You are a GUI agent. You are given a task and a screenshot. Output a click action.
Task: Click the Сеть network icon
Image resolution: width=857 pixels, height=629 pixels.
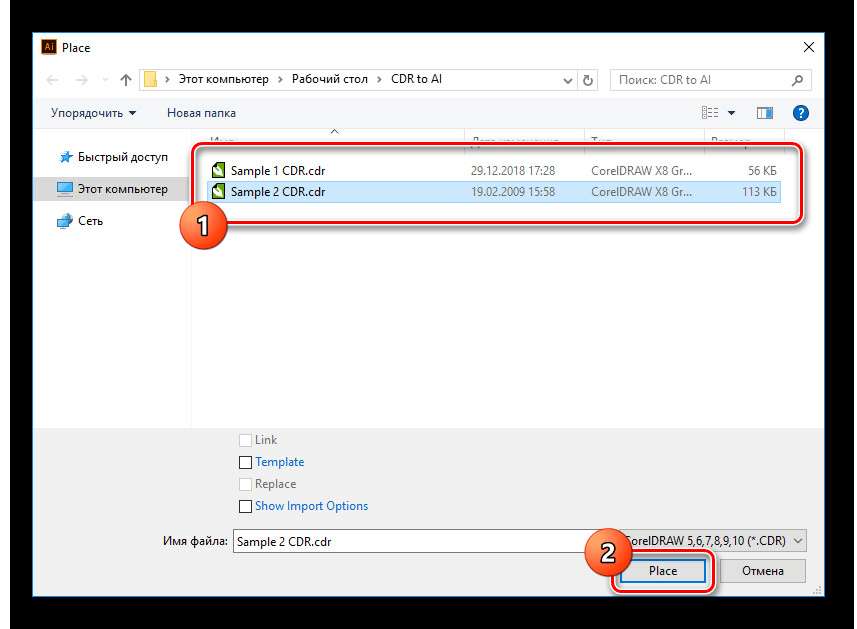pyautogui.click(x=64, y=221)
